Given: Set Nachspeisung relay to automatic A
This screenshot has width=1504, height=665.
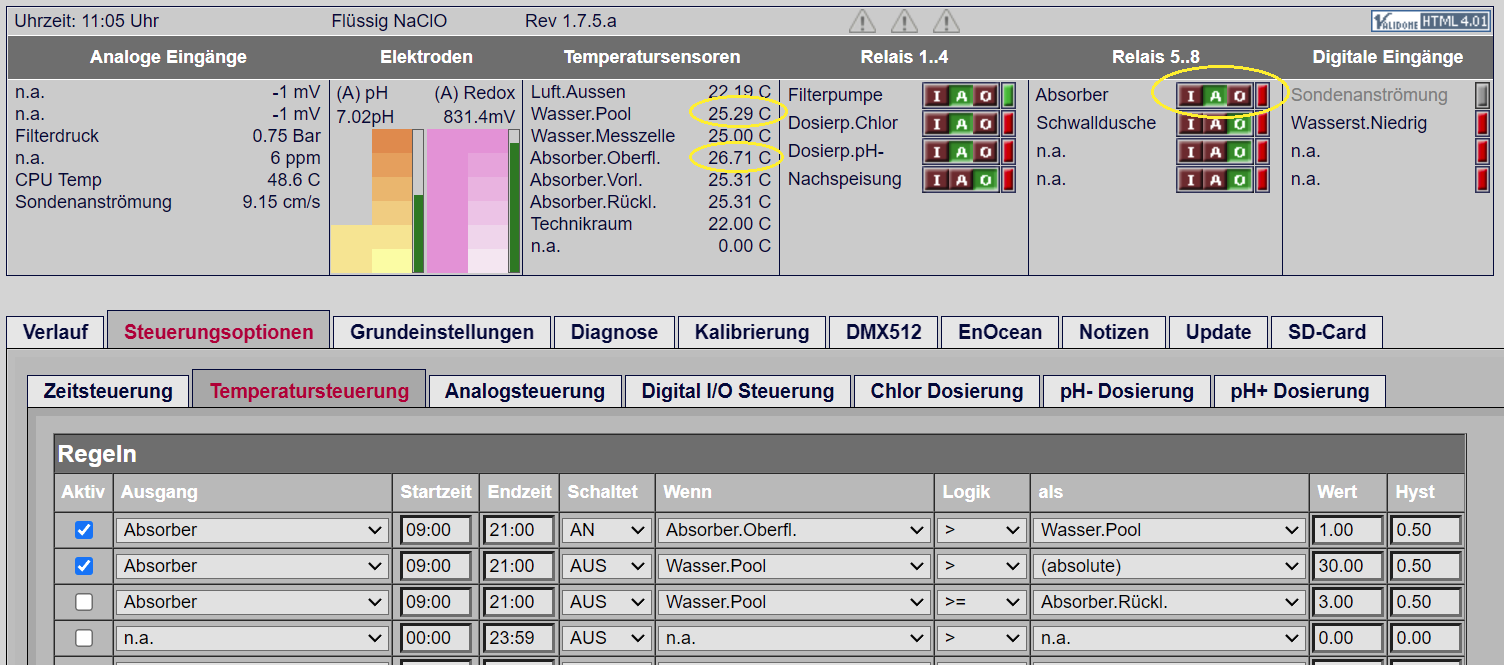Looking at the screenshot, I should click(x=961, y=179).
